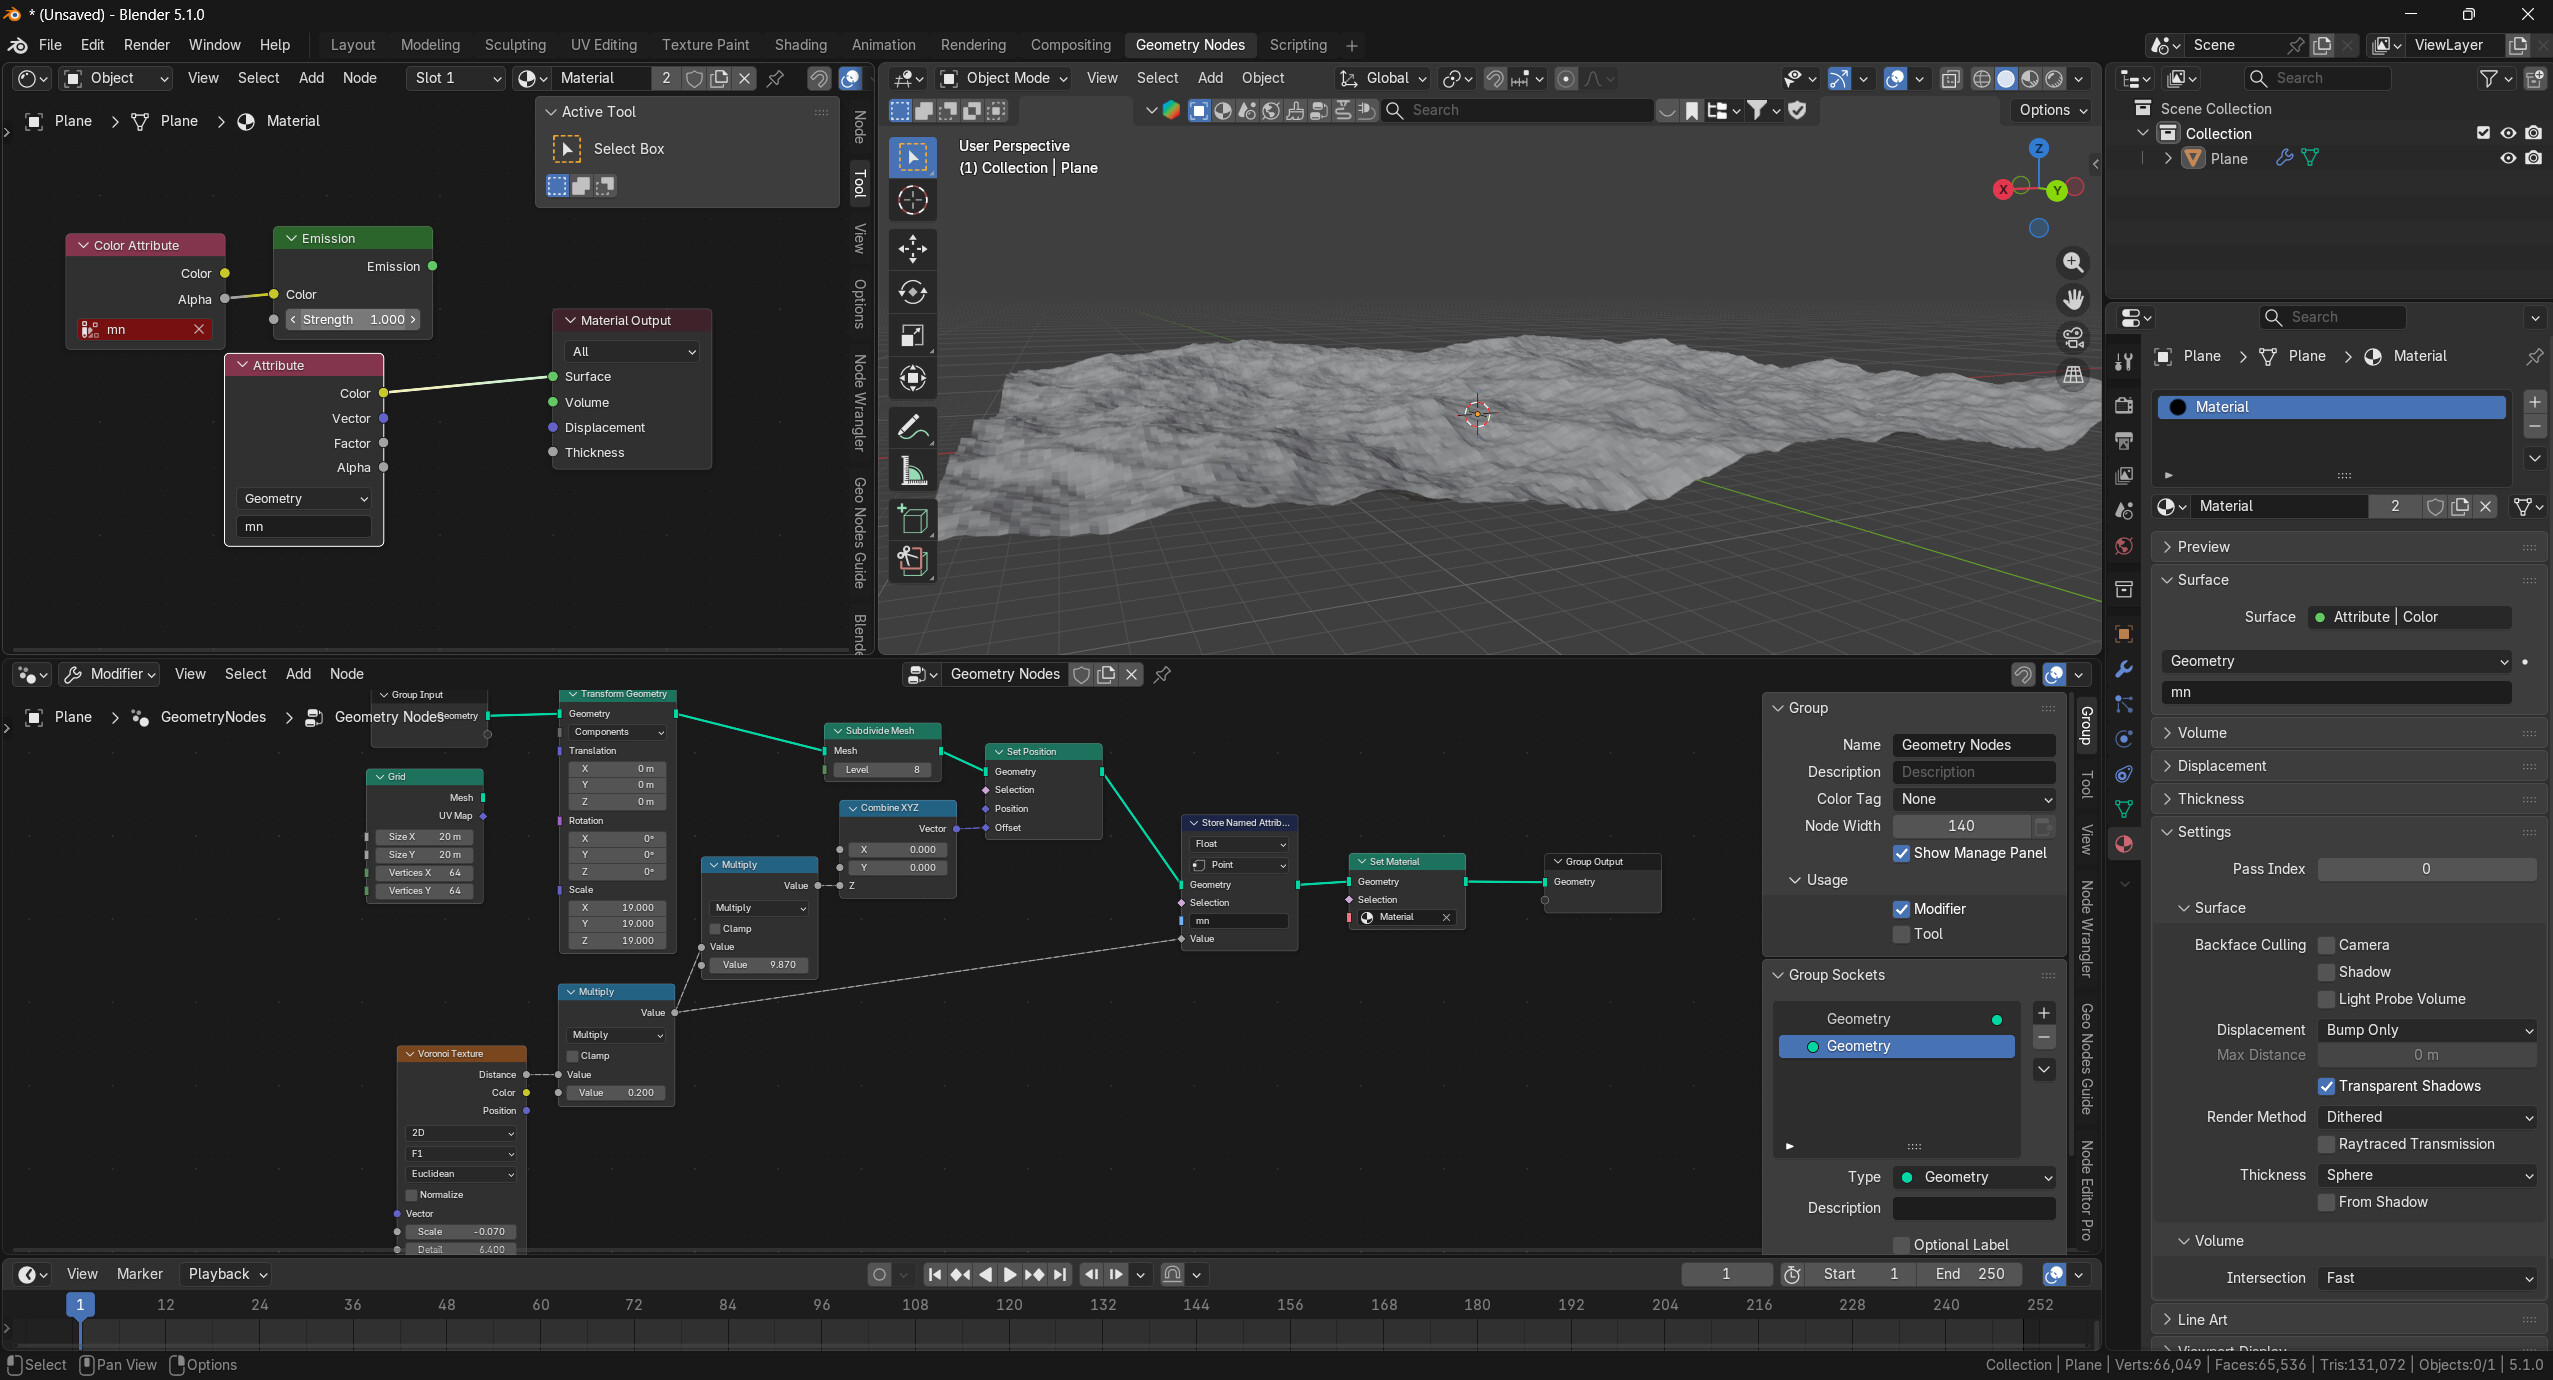Adjust the Emission Strength slider
This screenshot has width=2553, height=1380.
click(x=352, y=320)
